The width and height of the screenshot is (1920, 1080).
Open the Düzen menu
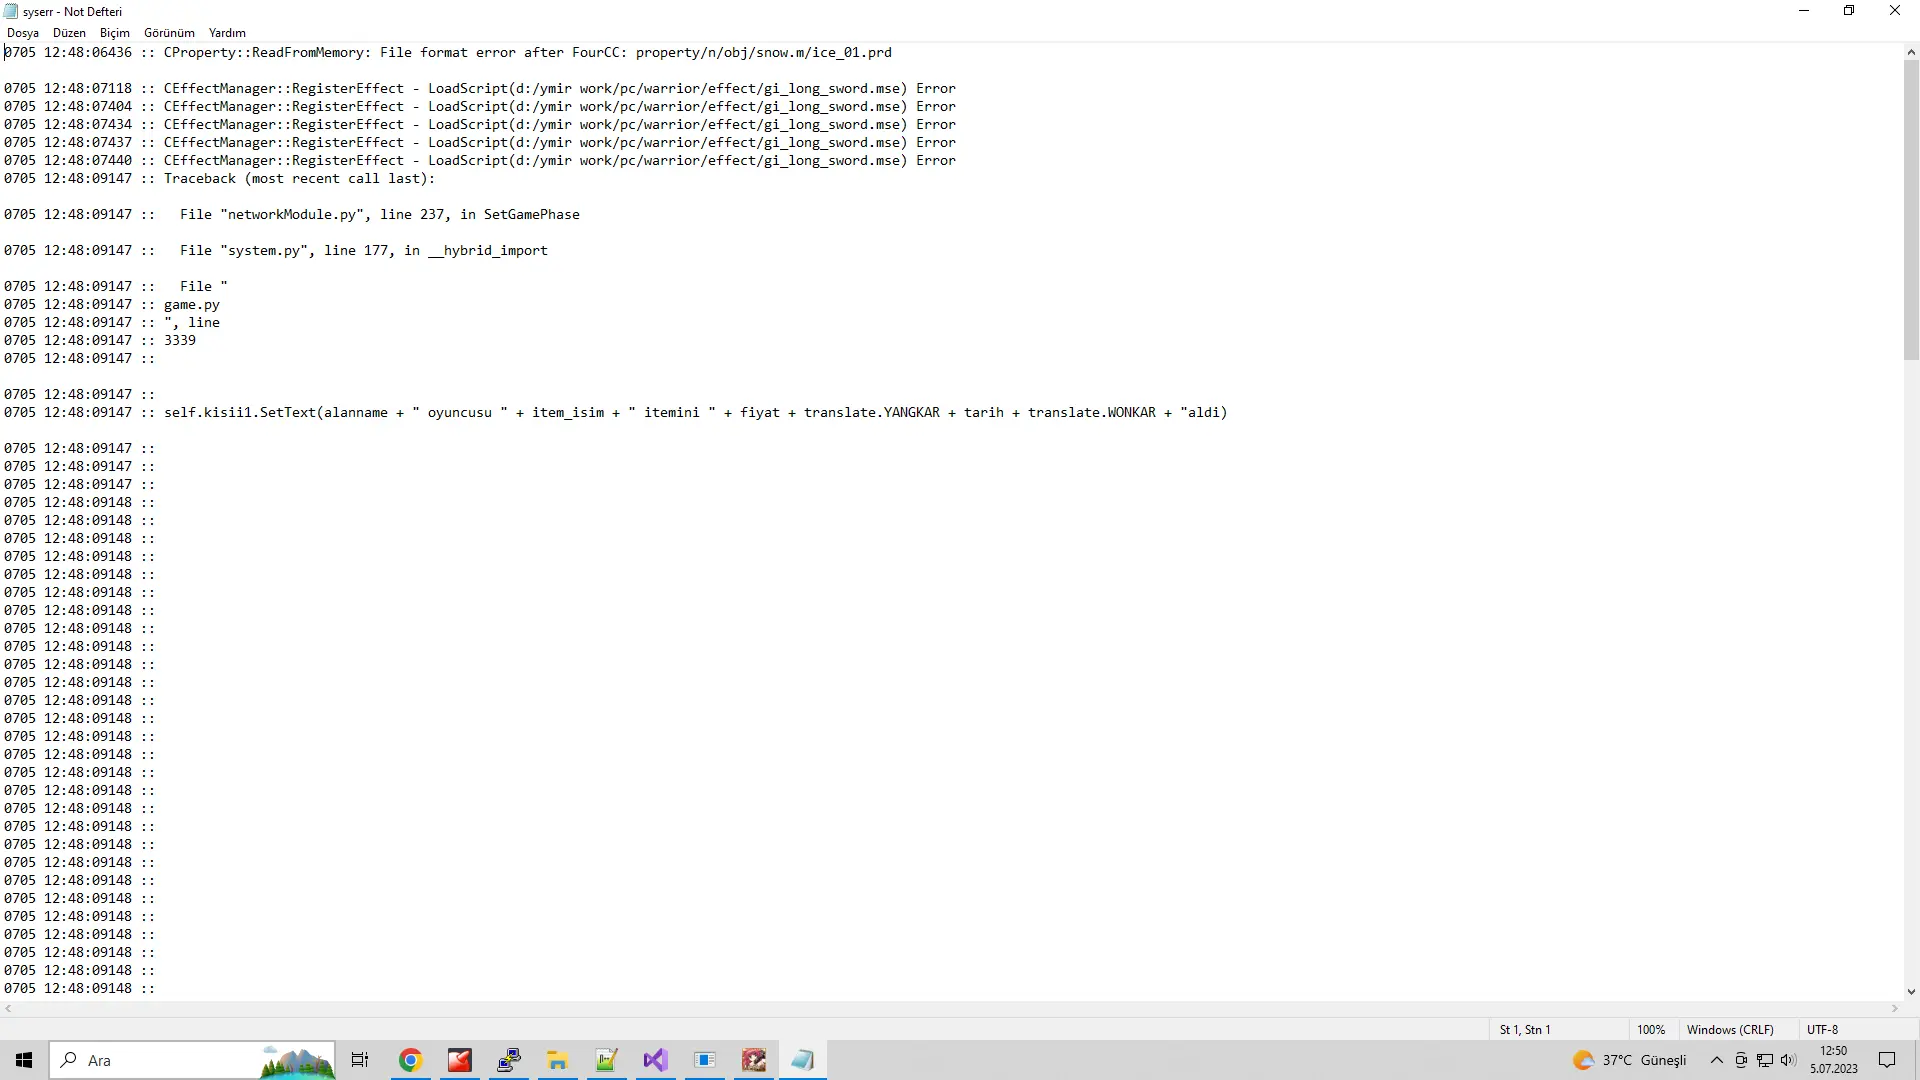[x=69, y=33]
